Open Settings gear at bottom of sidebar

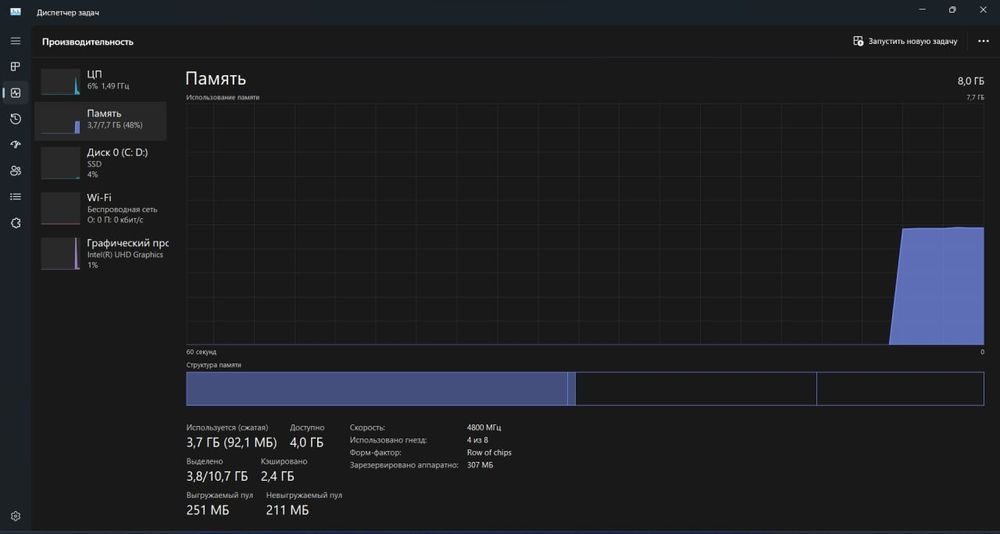coord(16,515)
